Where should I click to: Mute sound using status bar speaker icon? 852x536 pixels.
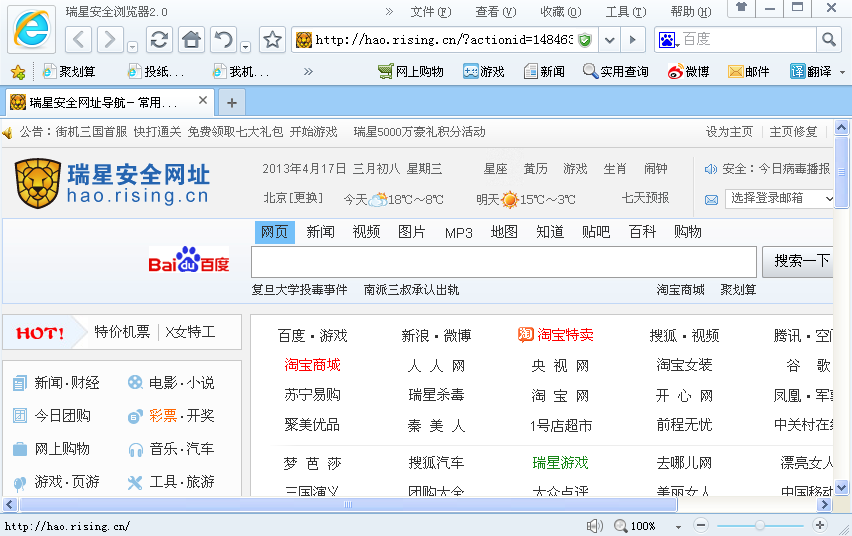point(595,526)
